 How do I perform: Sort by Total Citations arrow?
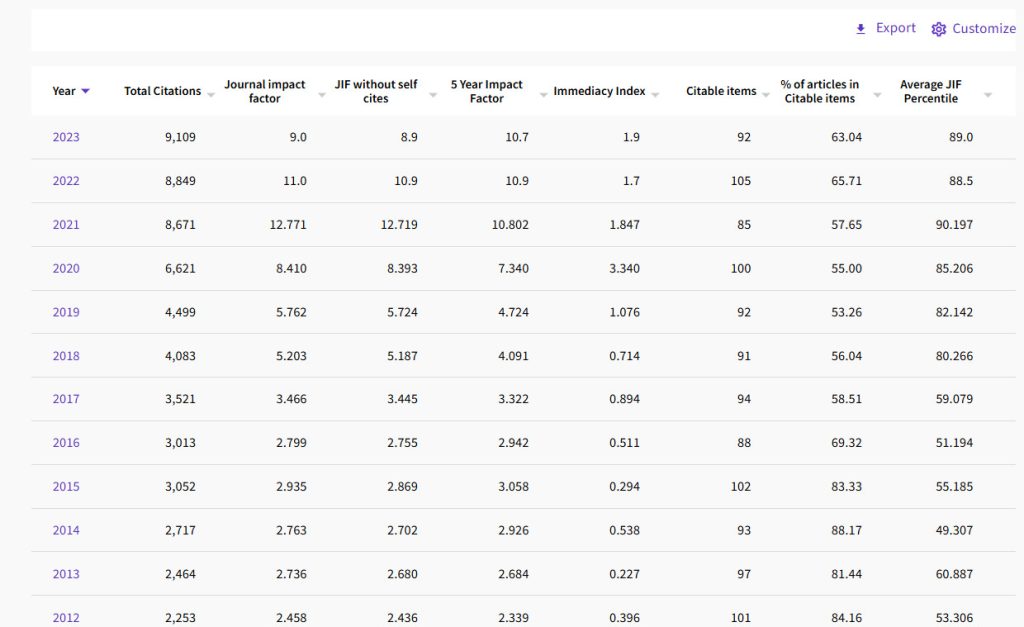tap(211, 95)
